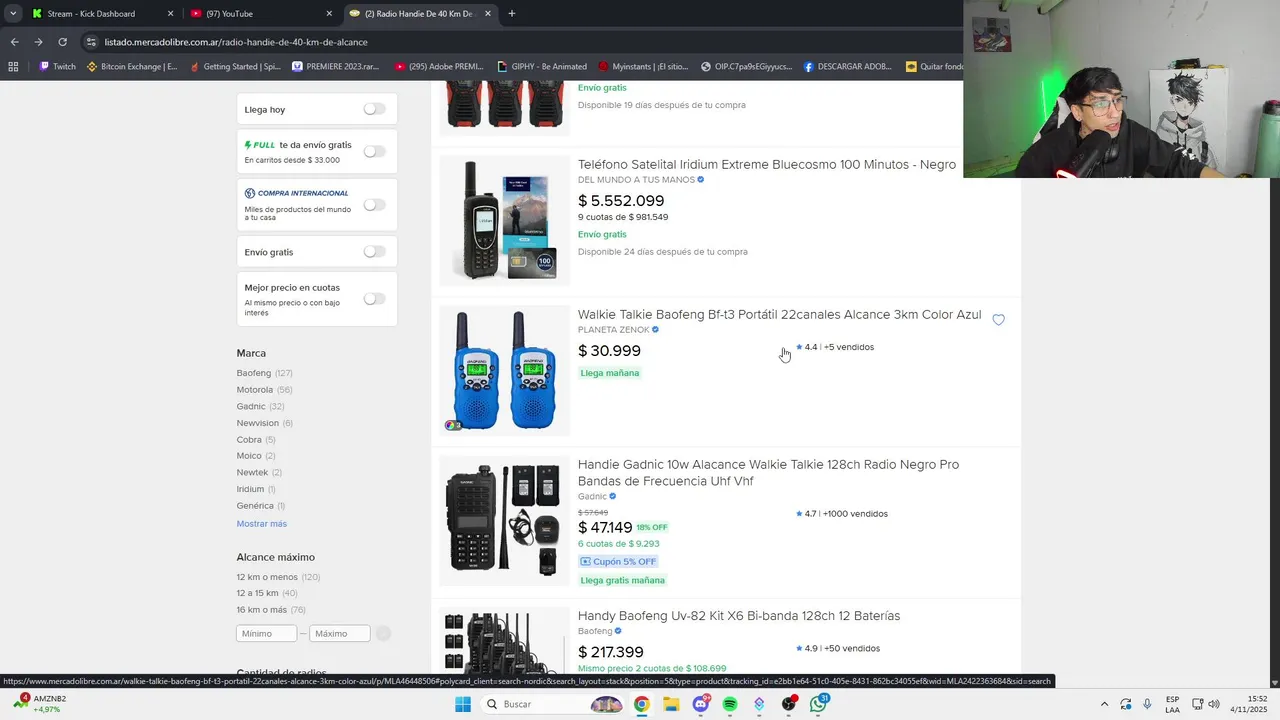Reload the MercadoLibre page
This screenshot has width=1280, height=720.
[62, 42]
